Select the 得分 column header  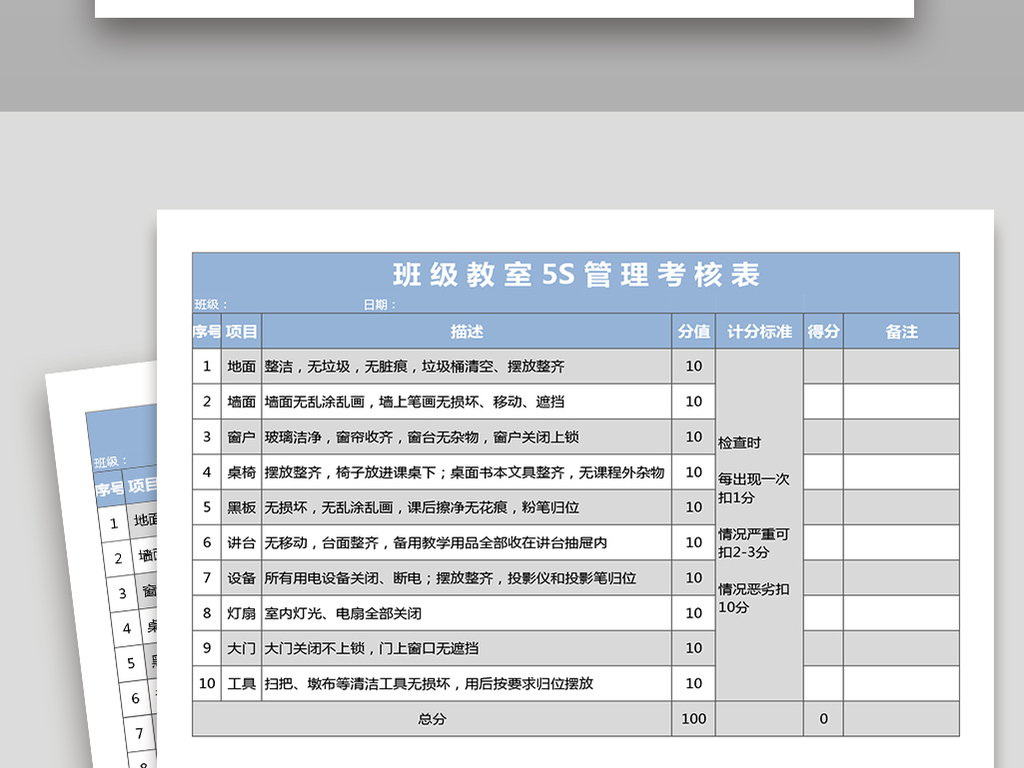(x=822, y=331)
